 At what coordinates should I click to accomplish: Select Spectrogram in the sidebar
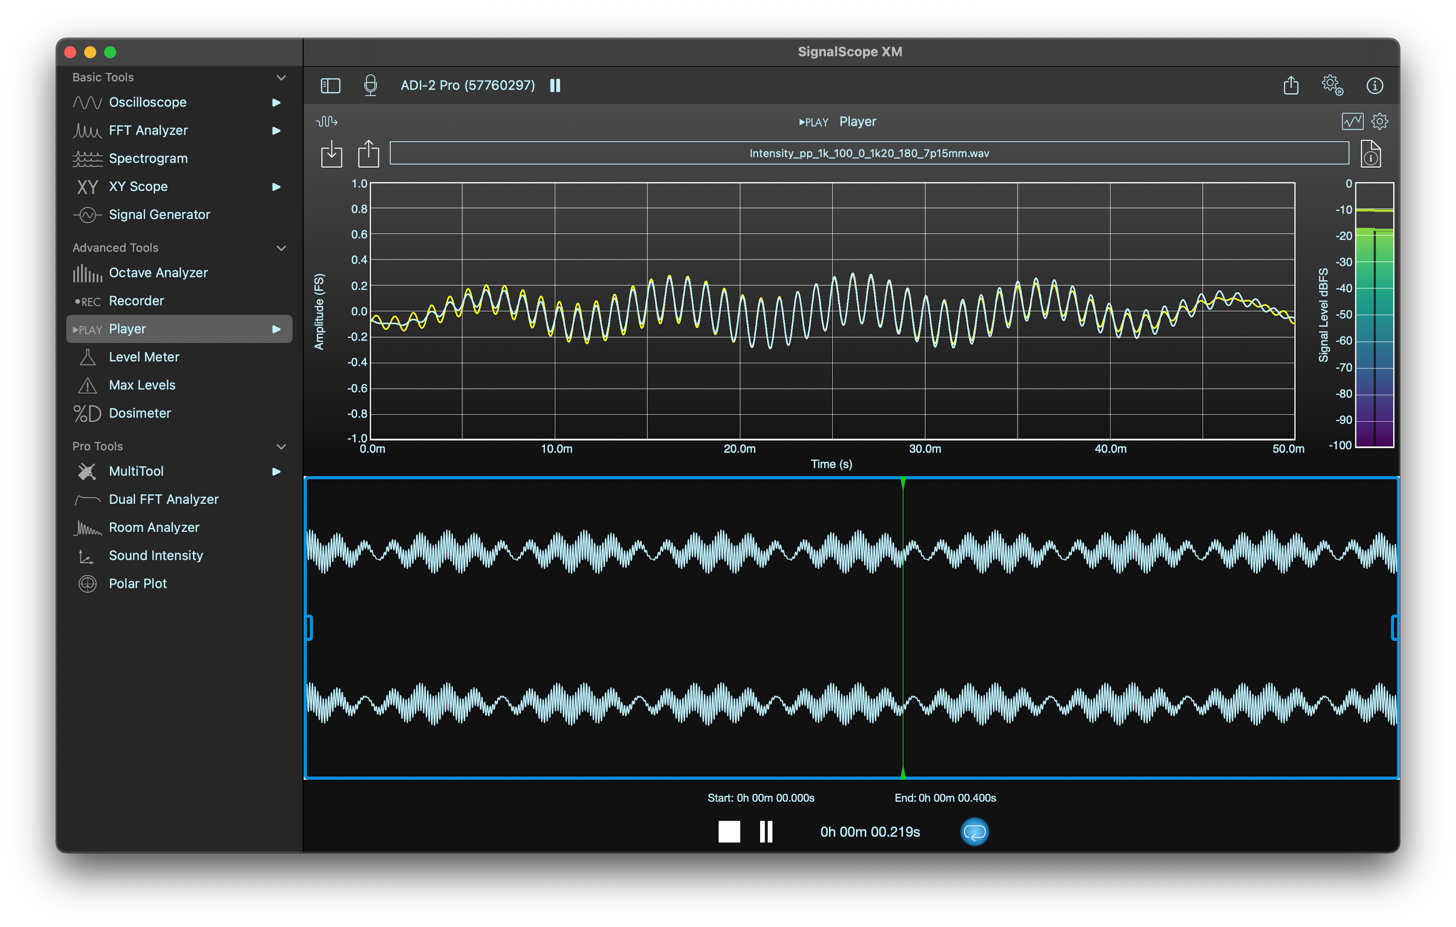pos(148,159)
